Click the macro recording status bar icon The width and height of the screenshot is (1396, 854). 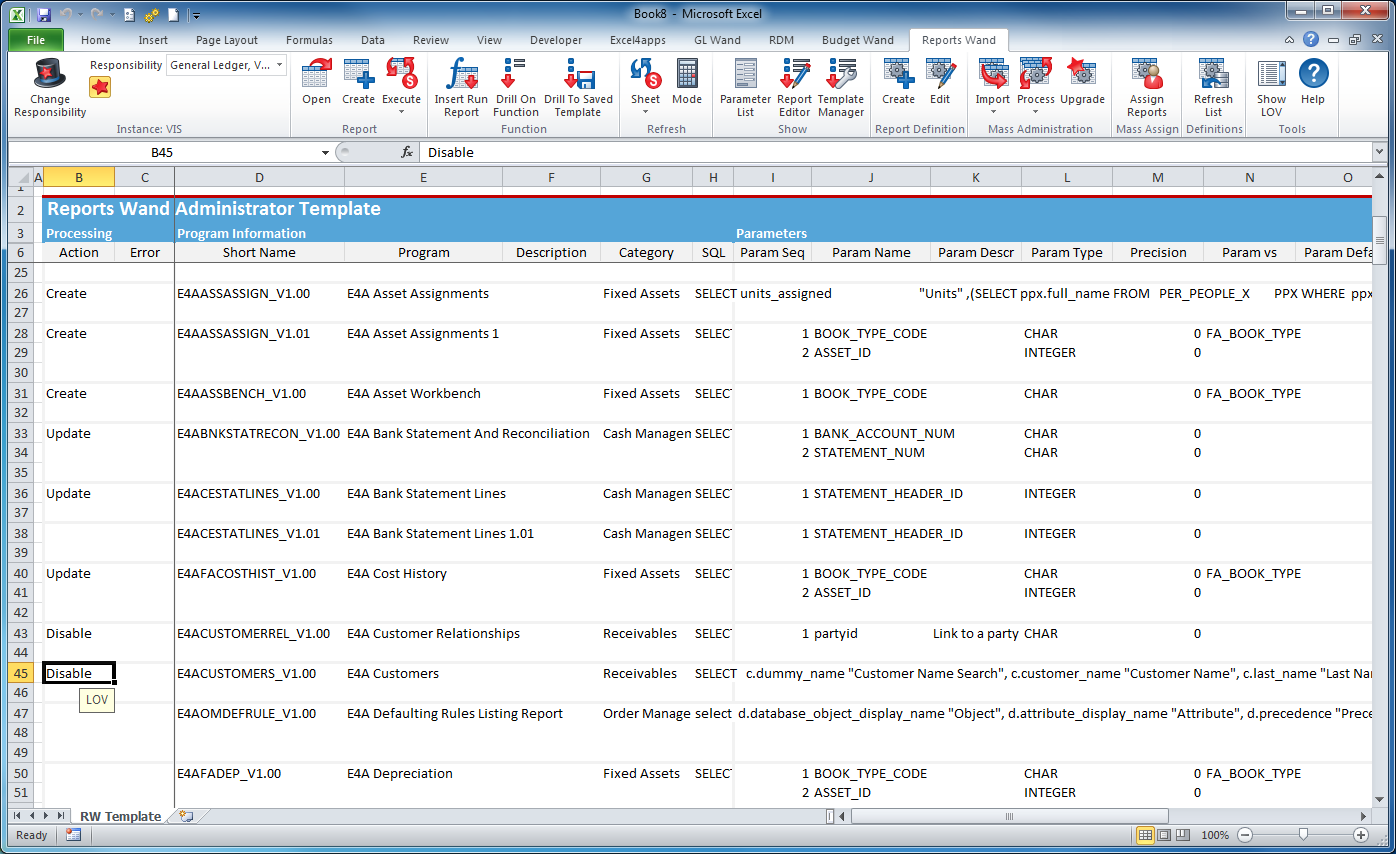coord(73,835)
